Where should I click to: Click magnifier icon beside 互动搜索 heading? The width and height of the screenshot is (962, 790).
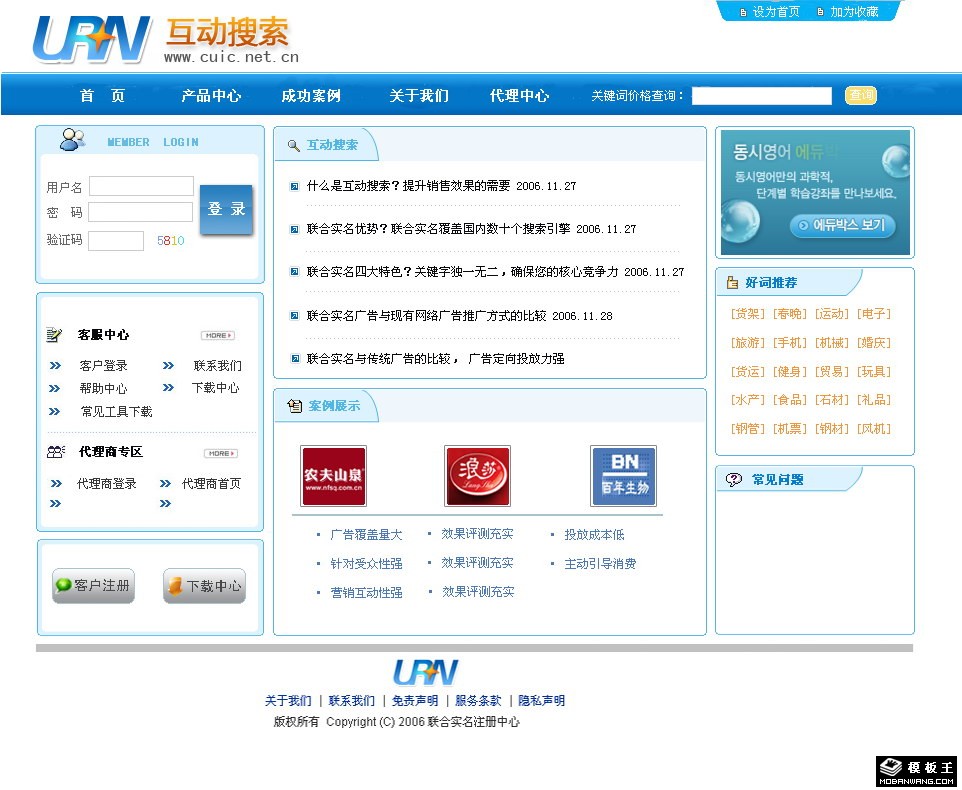(294, 145)
